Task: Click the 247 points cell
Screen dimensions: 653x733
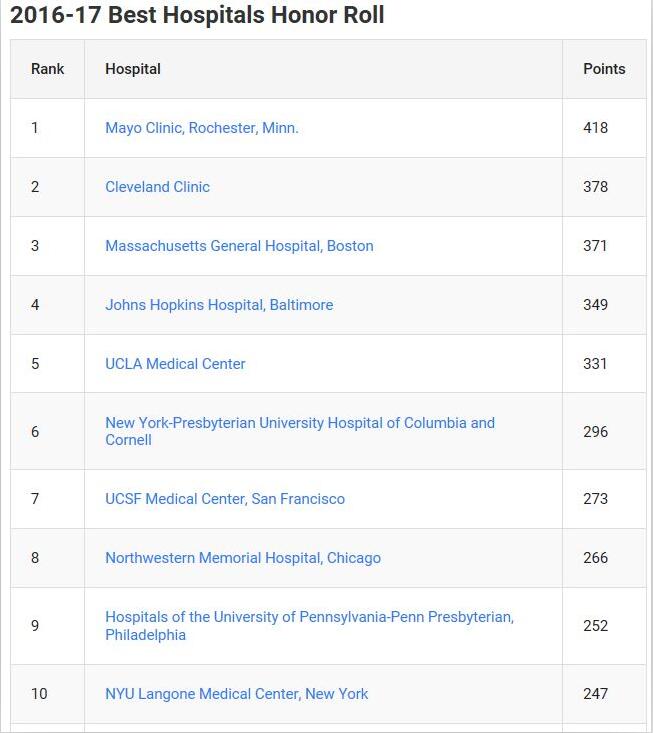Action: tap(595, 694)
